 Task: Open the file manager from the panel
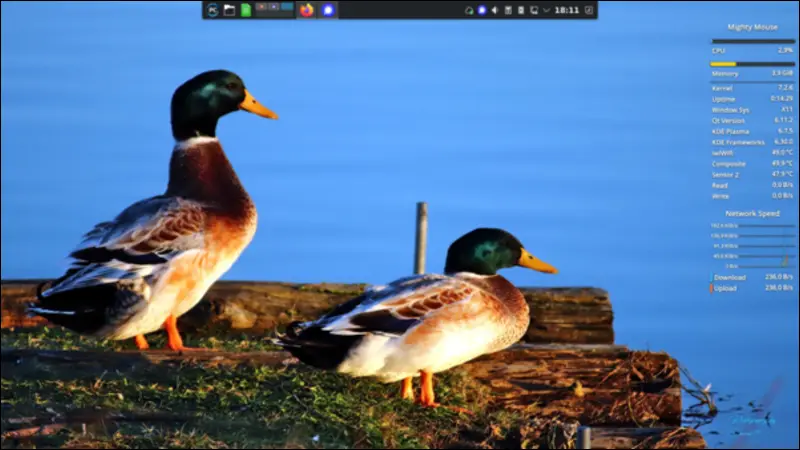pos(230,10)
